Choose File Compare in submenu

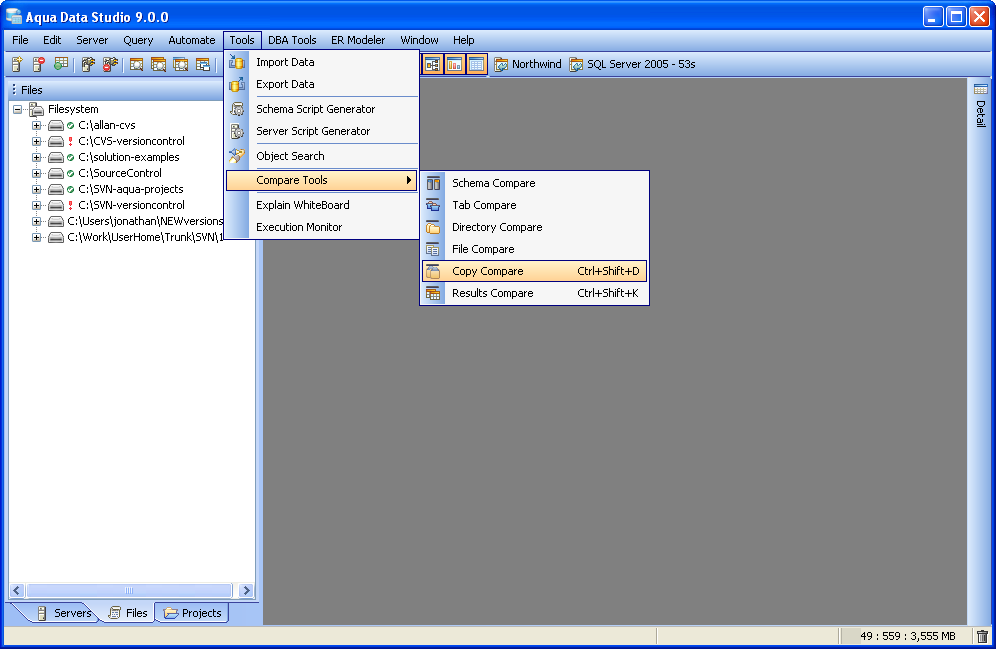pyautogui.click(x=534, y=249)
